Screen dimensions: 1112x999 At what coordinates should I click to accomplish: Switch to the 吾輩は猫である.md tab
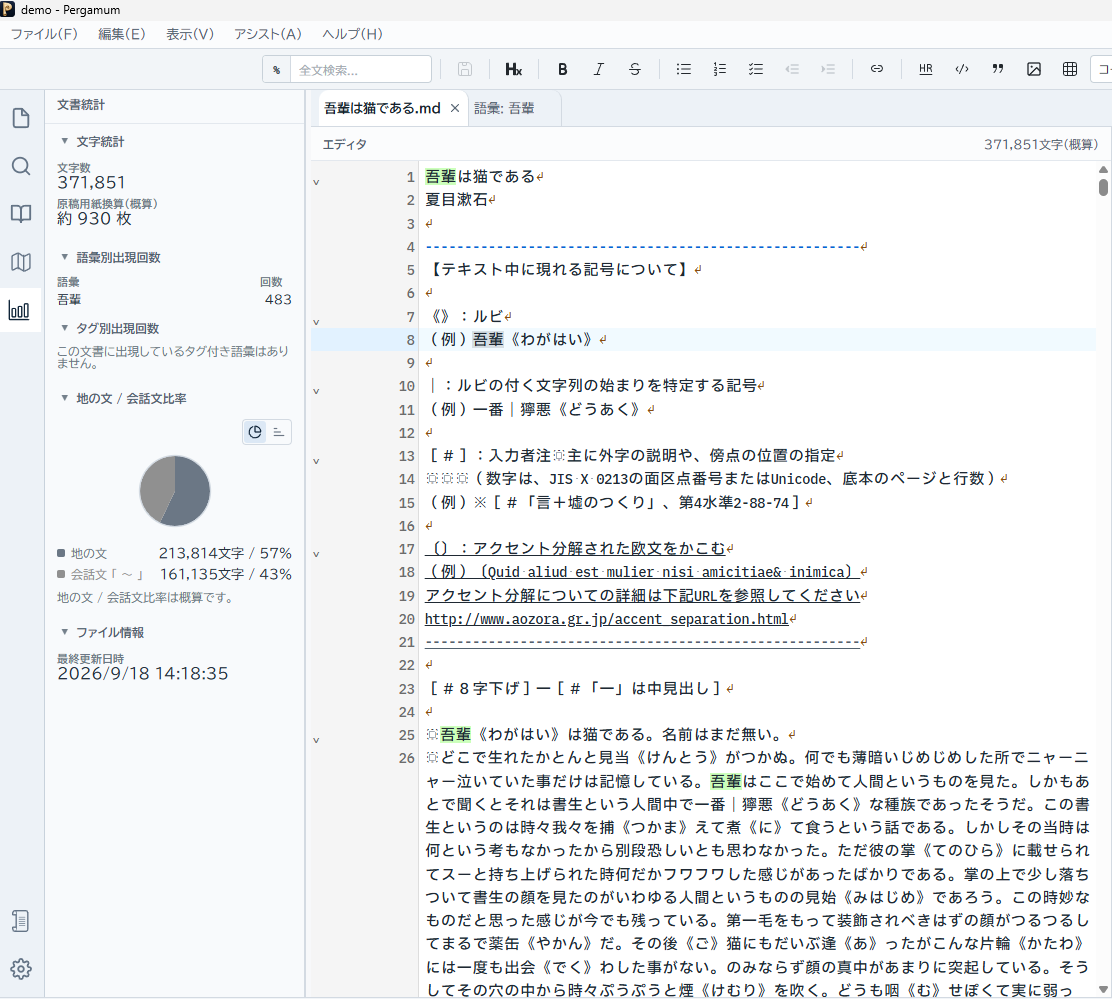[382, 108]
